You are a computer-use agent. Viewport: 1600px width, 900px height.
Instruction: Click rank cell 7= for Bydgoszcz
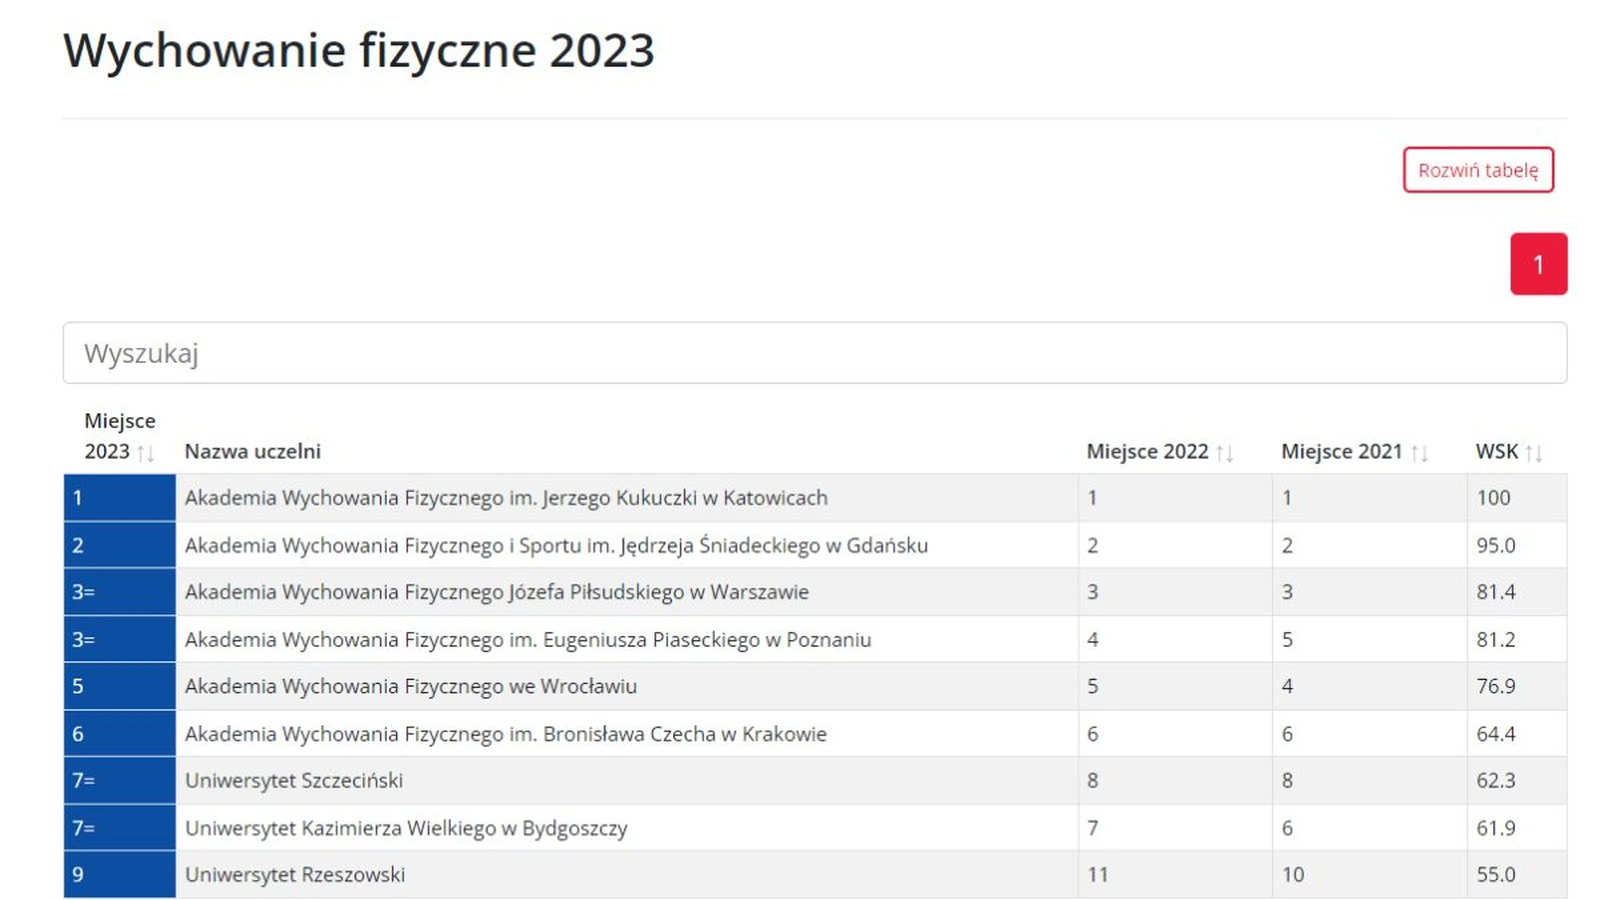(x=120, y=828)
